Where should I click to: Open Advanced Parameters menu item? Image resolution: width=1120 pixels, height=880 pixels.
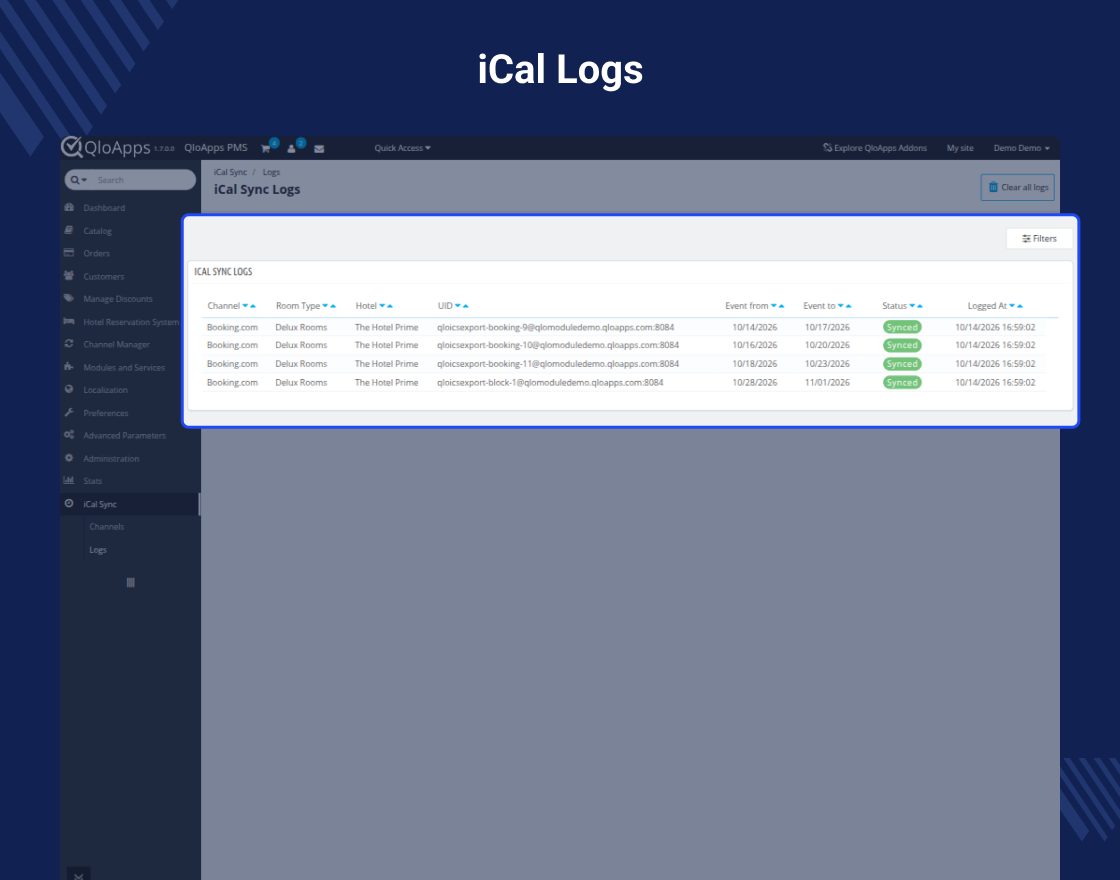[124, 436]
